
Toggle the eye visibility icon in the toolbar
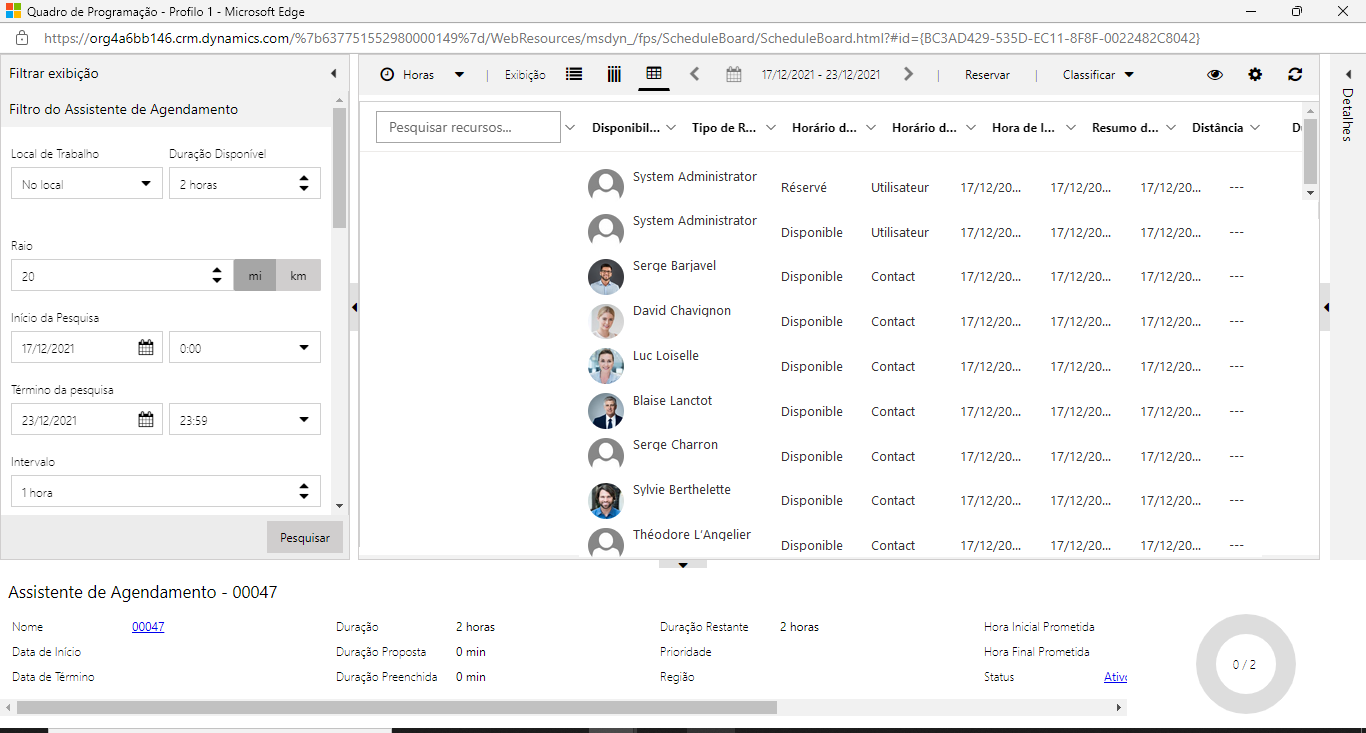[x=1215, y=75]
